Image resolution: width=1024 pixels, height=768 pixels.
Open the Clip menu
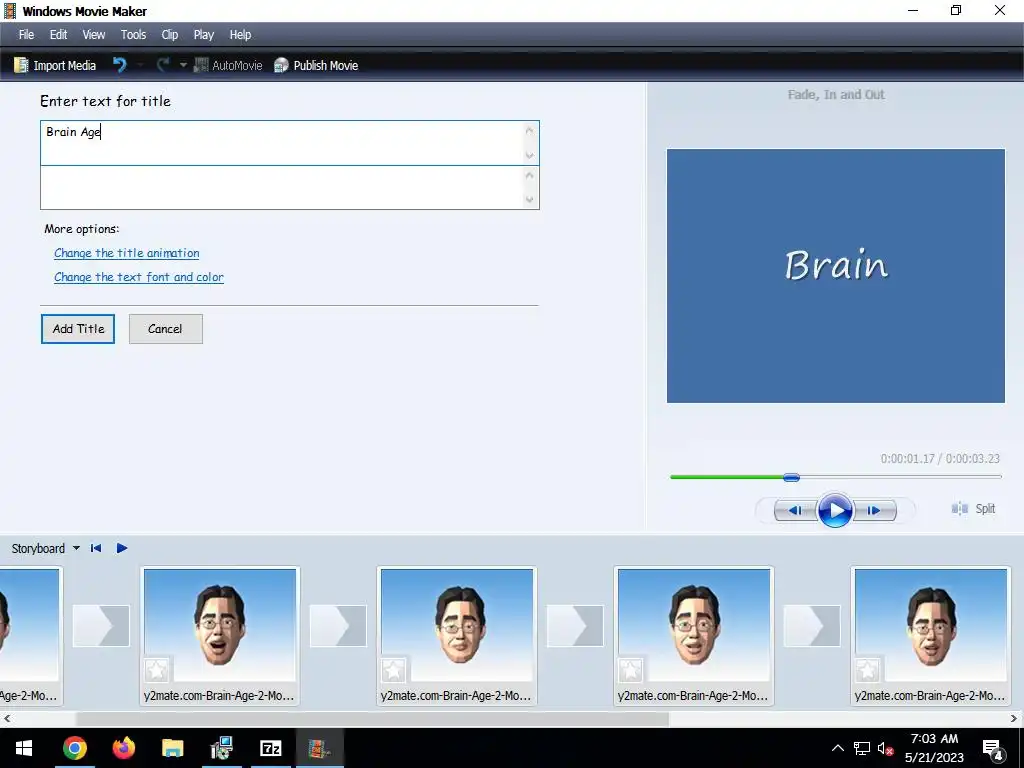[x=170, y=35]
